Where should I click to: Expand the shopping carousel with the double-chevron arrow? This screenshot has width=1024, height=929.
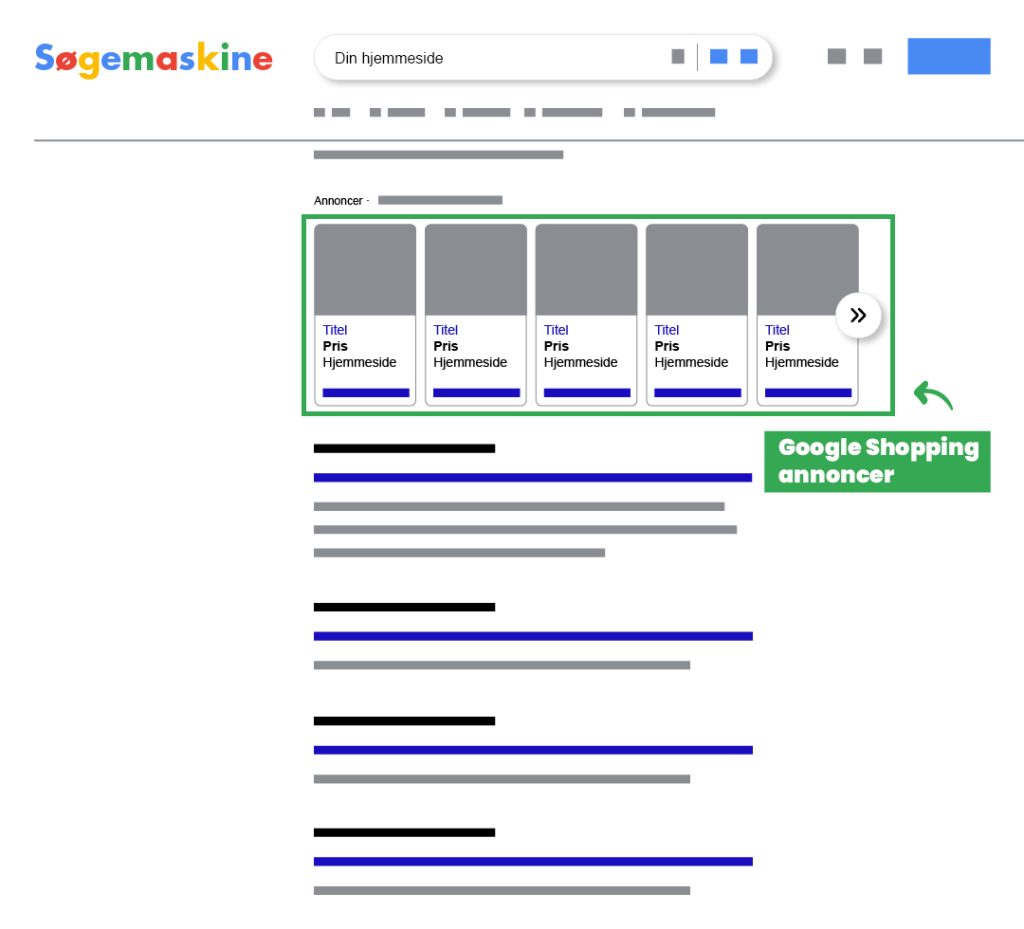(857, 314)
